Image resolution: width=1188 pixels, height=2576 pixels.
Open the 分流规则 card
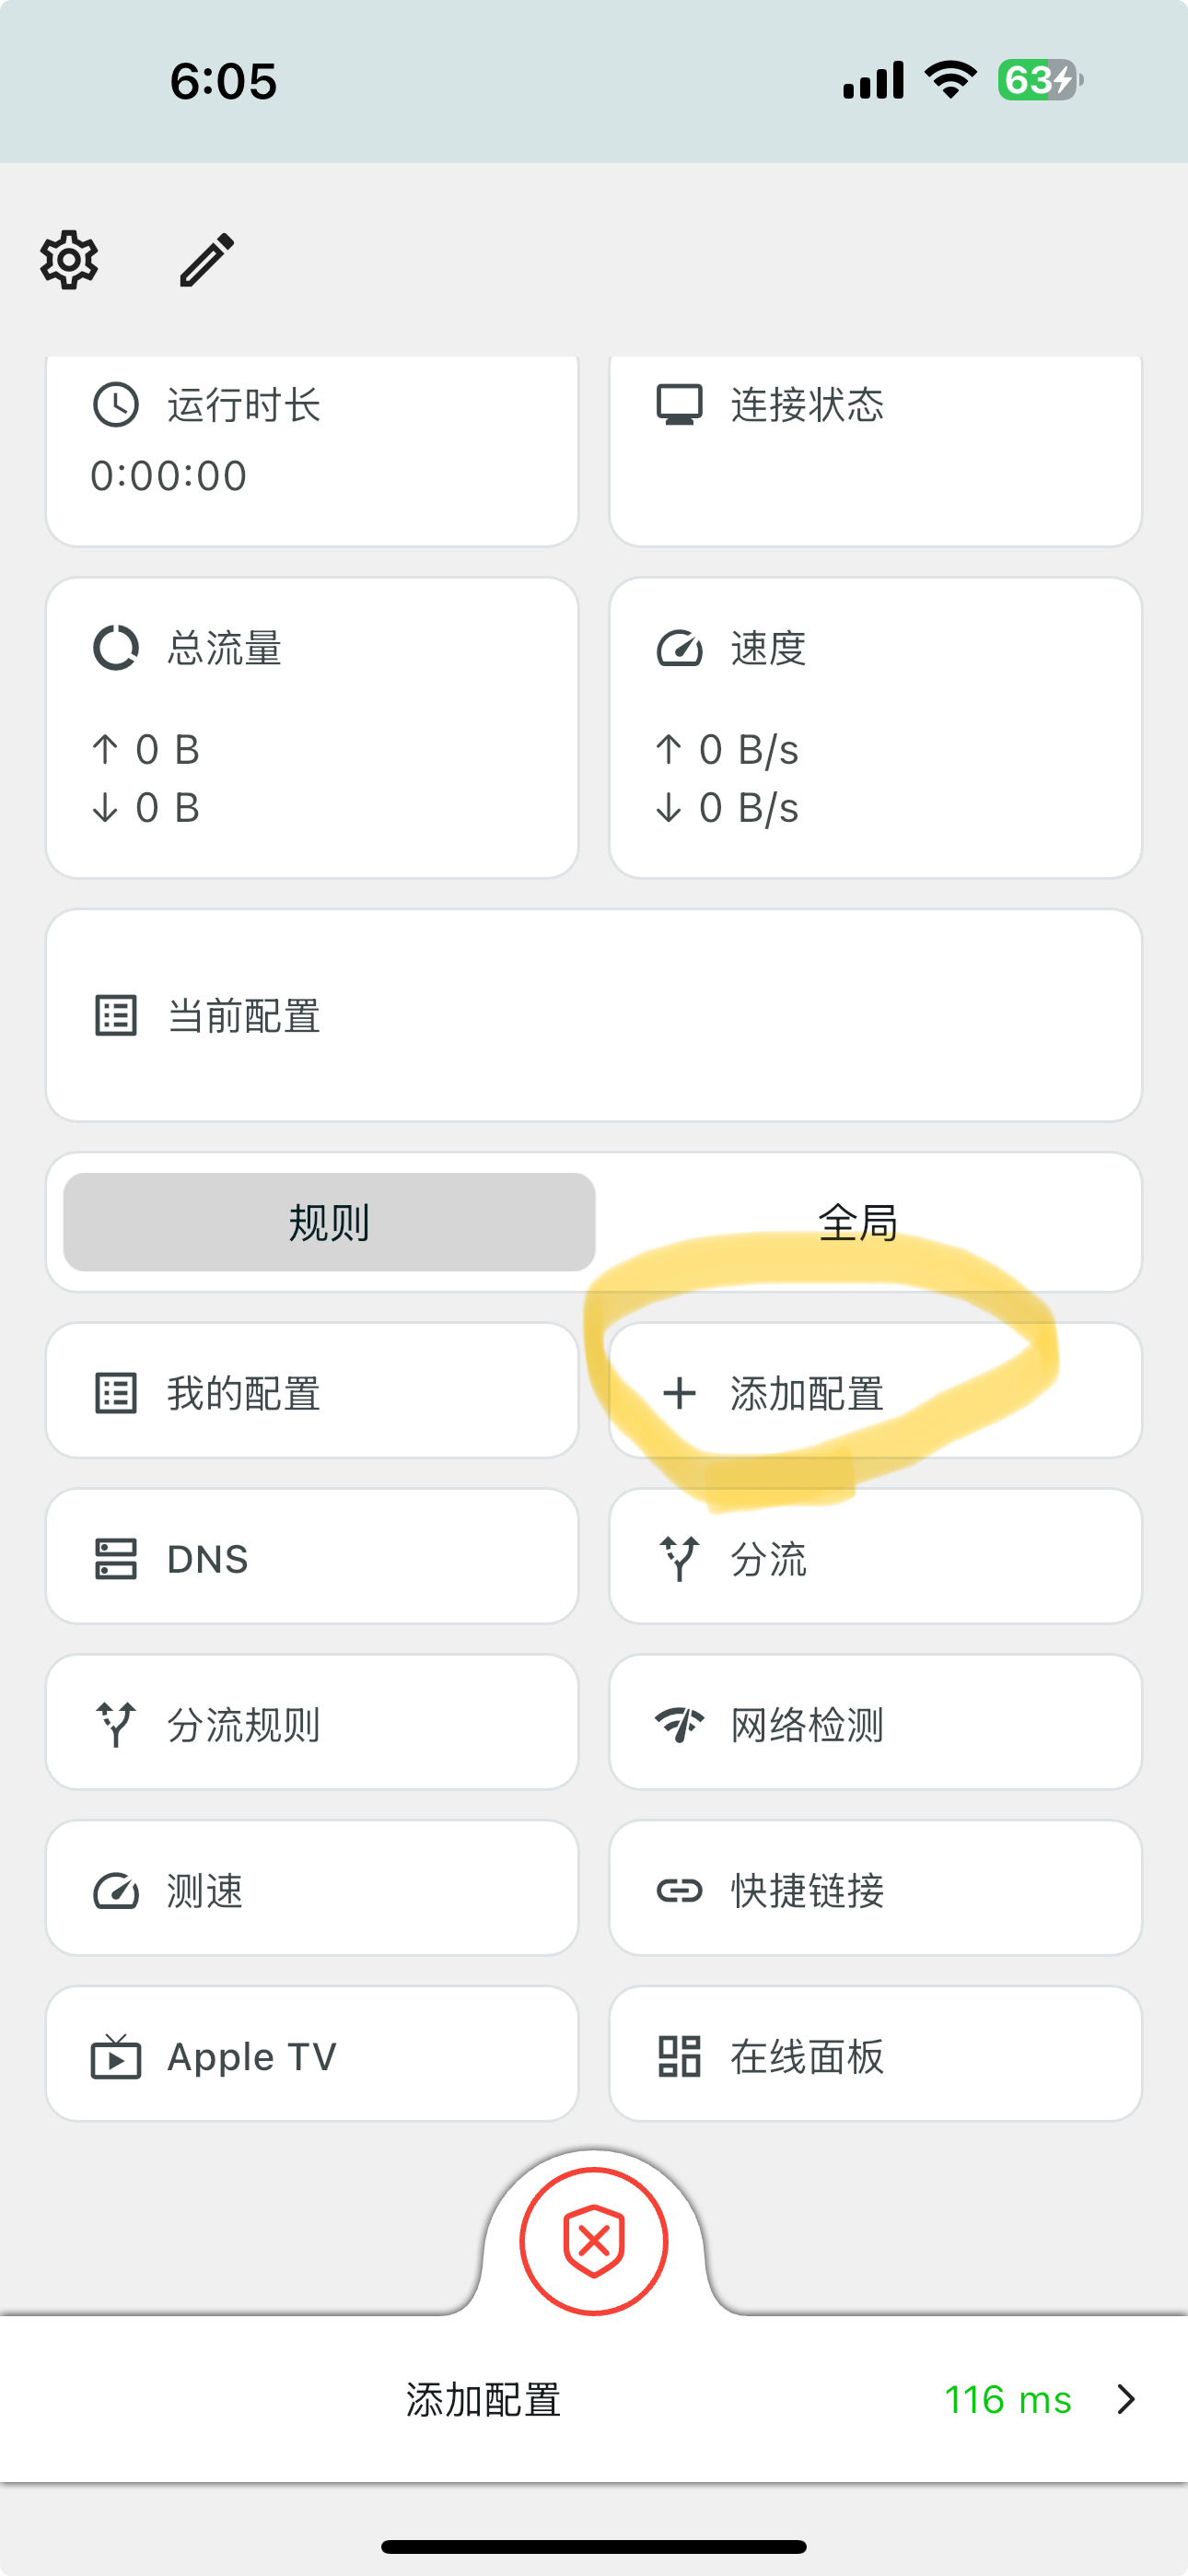pos(312,1723)
